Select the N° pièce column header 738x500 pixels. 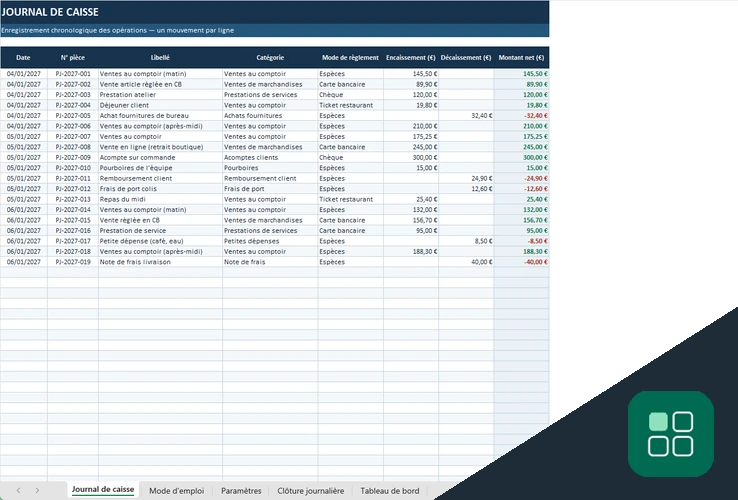click(73, 57)
